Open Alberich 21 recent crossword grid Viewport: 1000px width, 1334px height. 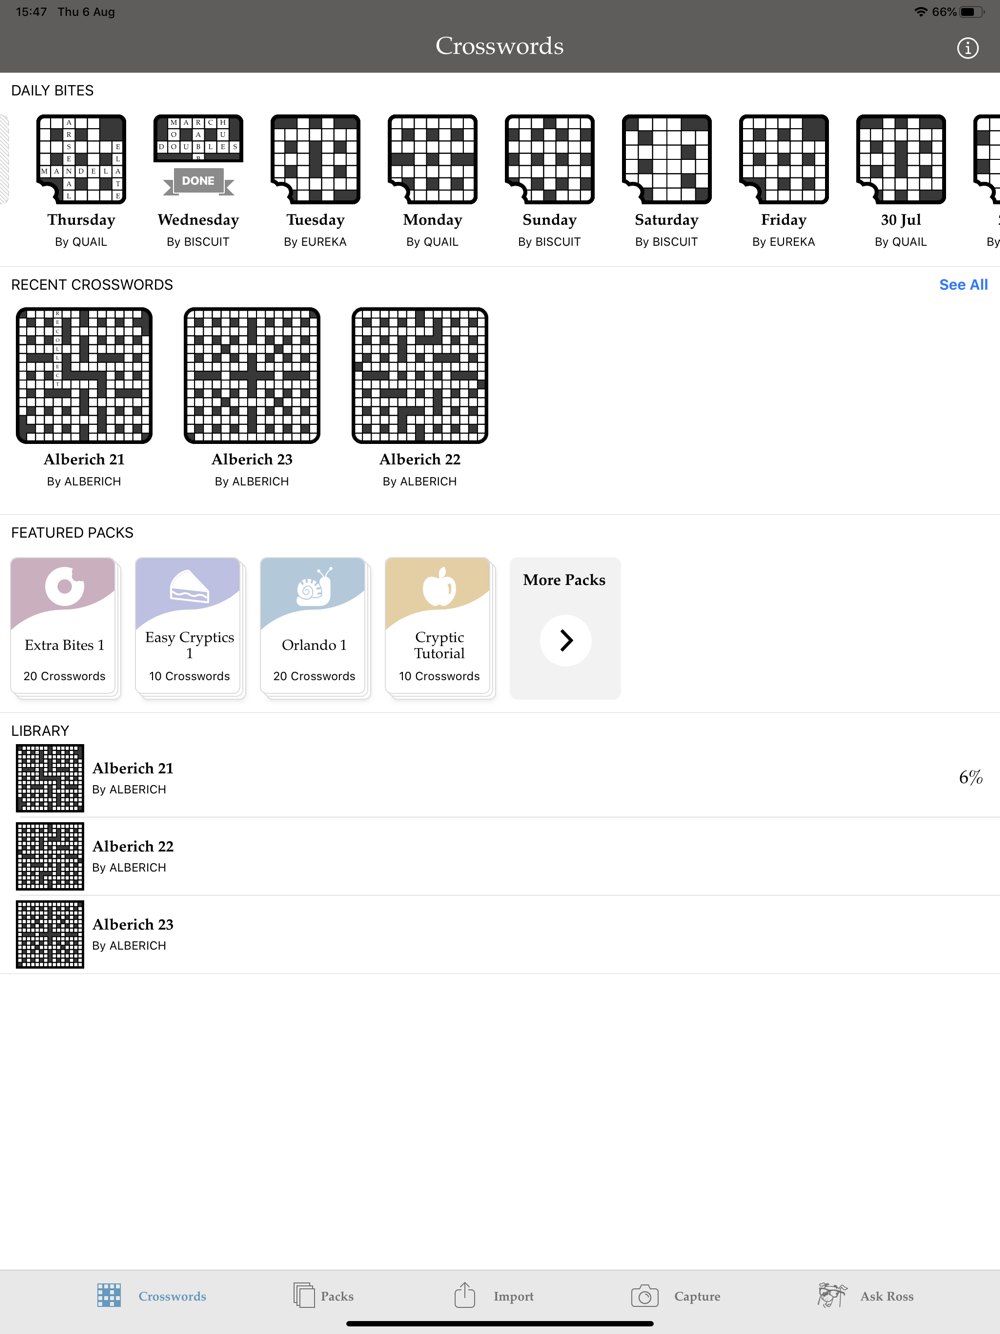click(84, 375)
